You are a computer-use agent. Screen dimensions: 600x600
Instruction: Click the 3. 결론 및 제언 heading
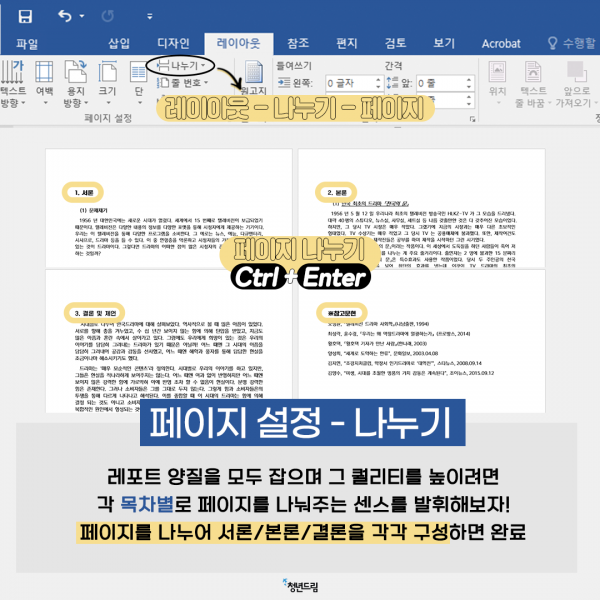(x=95, y=313)
